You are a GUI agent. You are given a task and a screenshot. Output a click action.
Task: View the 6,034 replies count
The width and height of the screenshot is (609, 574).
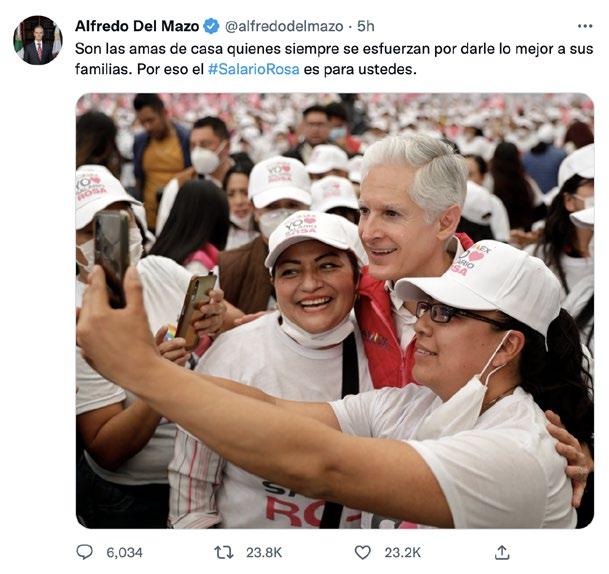pos(124,552)
